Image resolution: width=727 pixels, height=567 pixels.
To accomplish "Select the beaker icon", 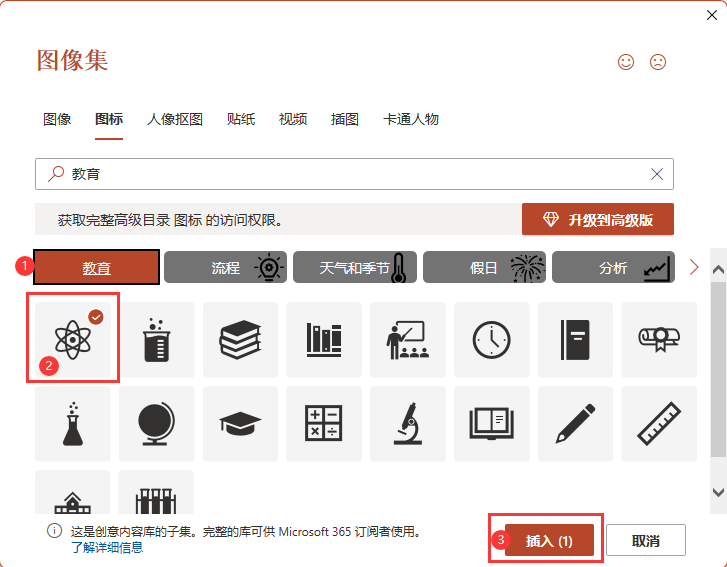I will tap(157, 340).
